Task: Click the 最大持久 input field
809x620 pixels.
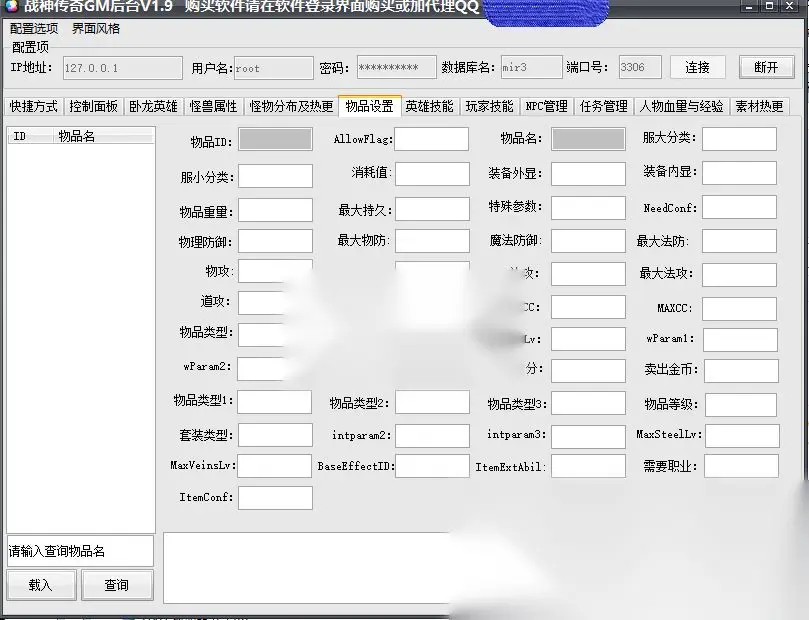Action: tap(432, 209)
